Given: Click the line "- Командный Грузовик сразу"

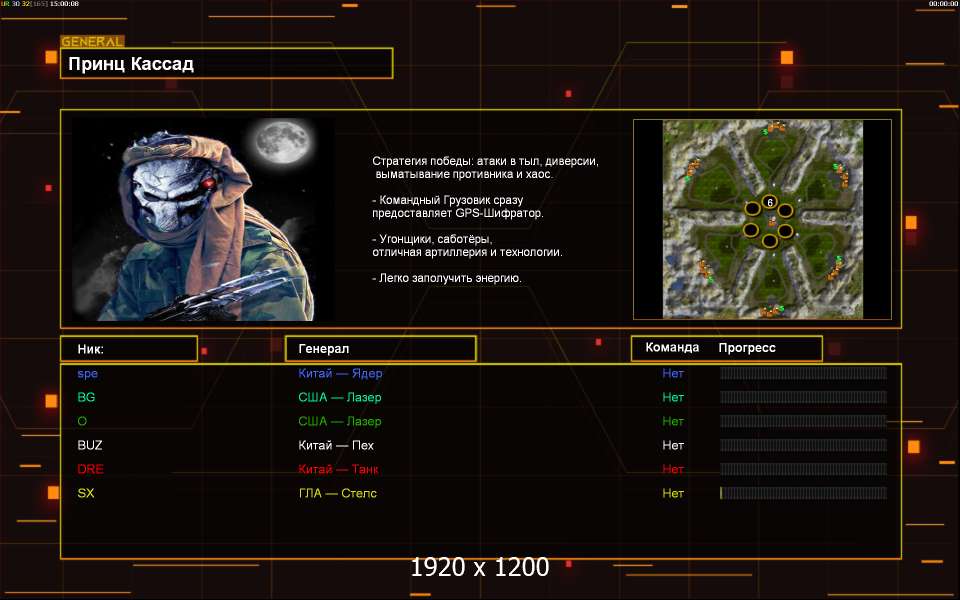Looking at the screenshot, I should click(448, 200).
